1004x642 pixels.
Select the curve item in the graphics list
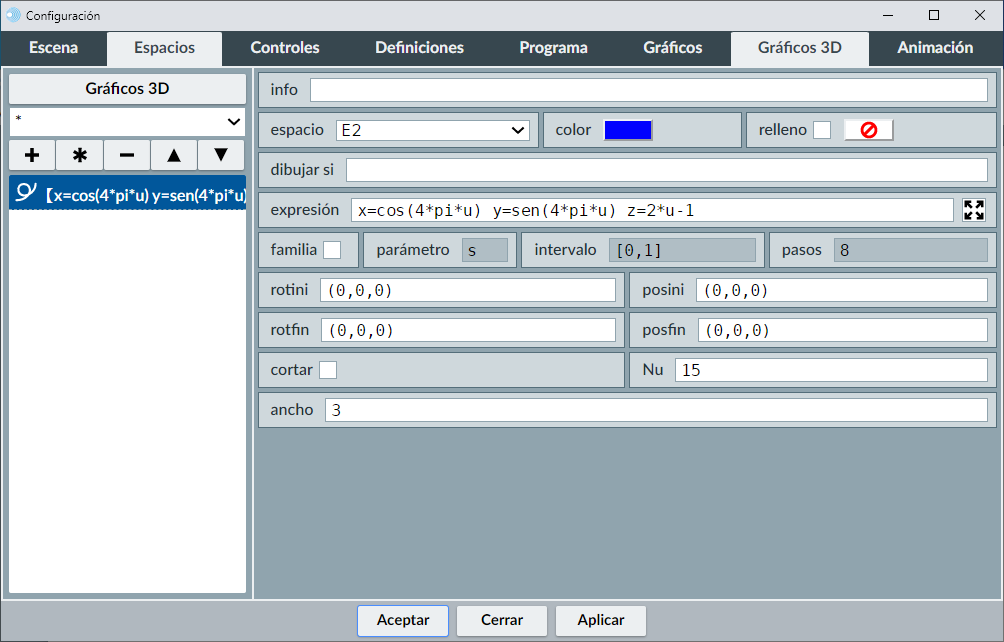[127, 195]
